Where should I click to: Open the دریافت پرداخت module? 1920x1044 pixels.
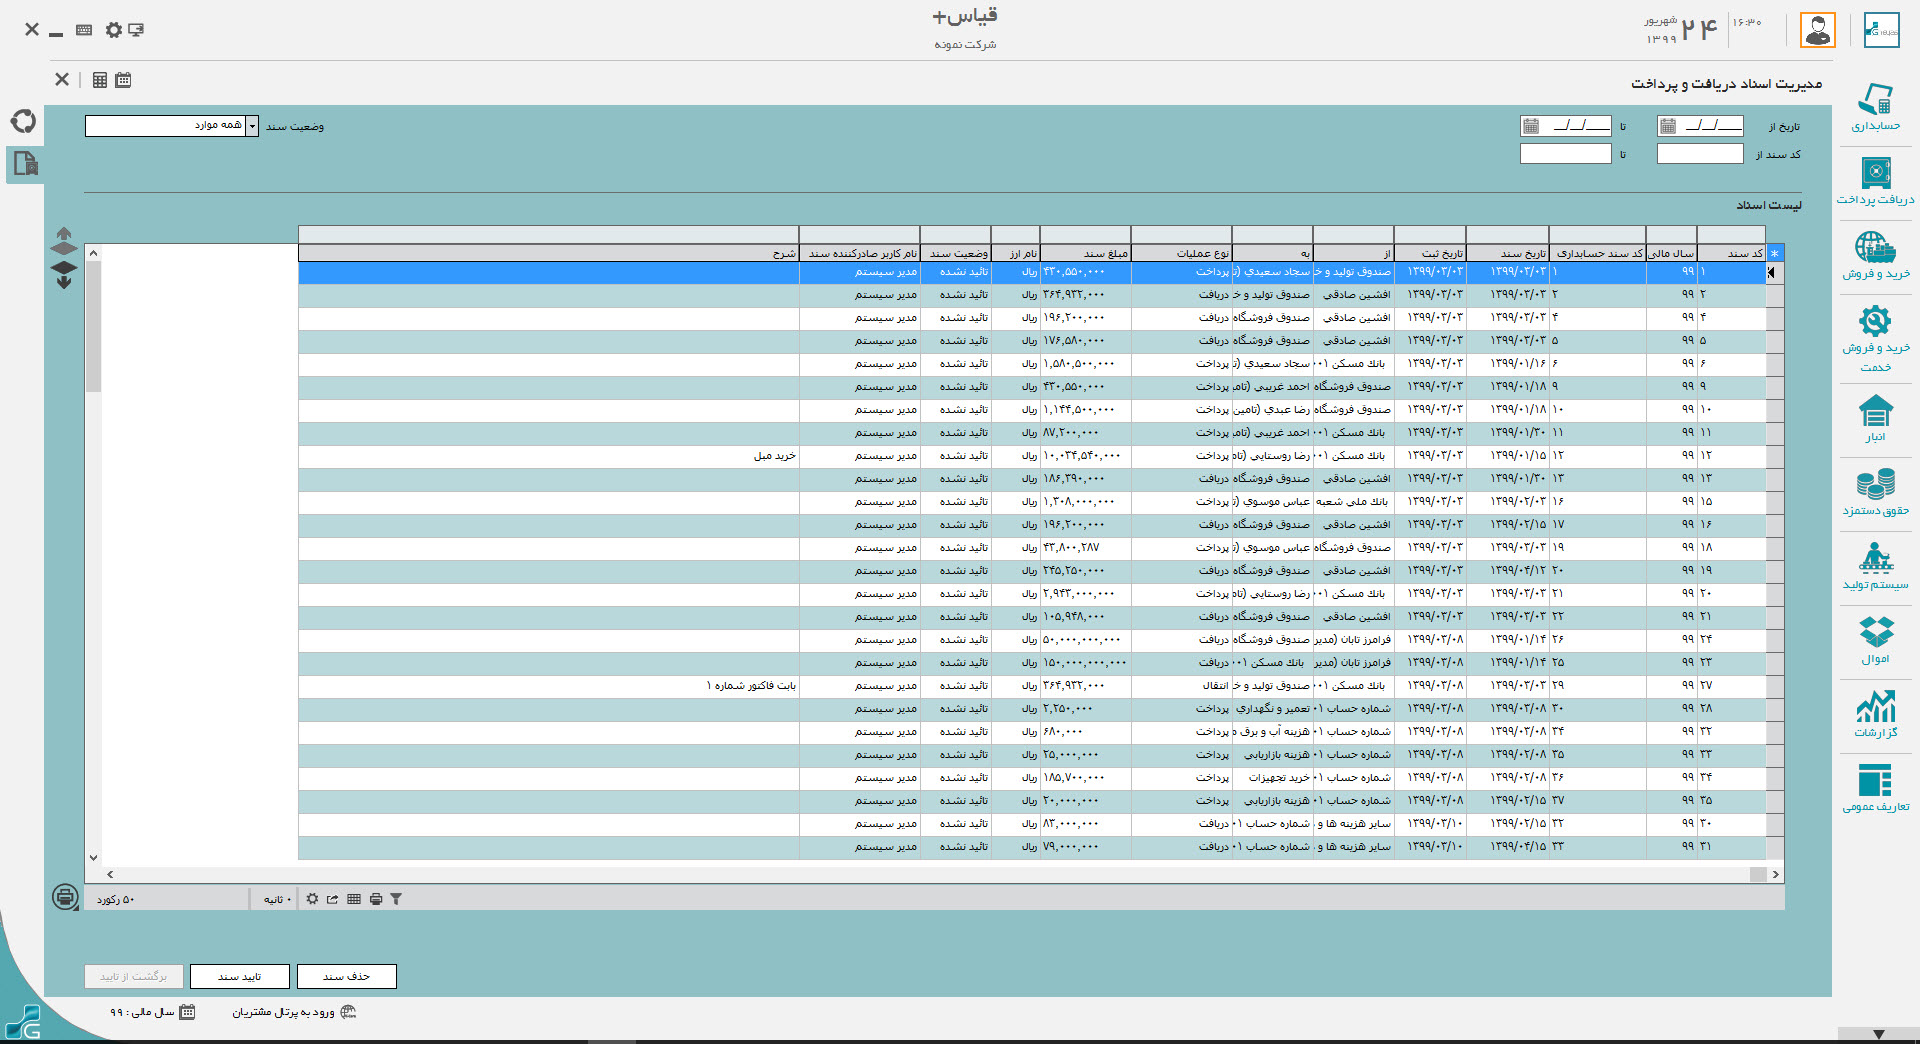click(1876, 181)
